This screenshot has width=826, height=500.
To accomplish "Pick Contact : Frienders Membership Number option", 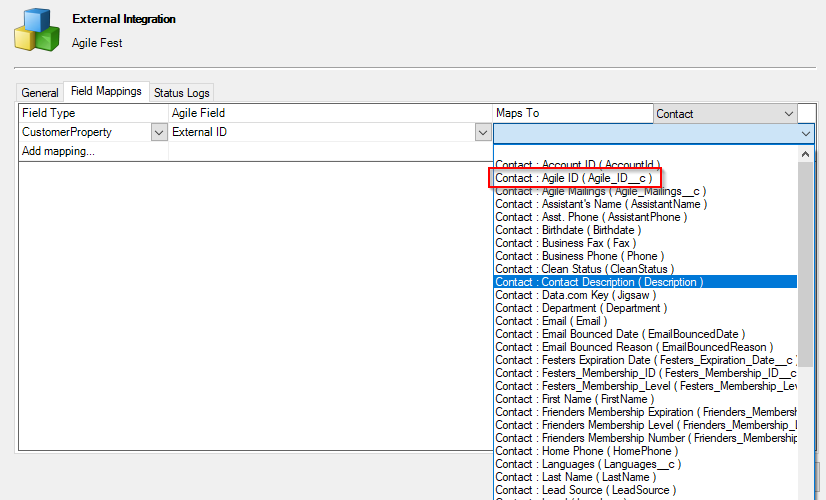I will coord(645,438).
